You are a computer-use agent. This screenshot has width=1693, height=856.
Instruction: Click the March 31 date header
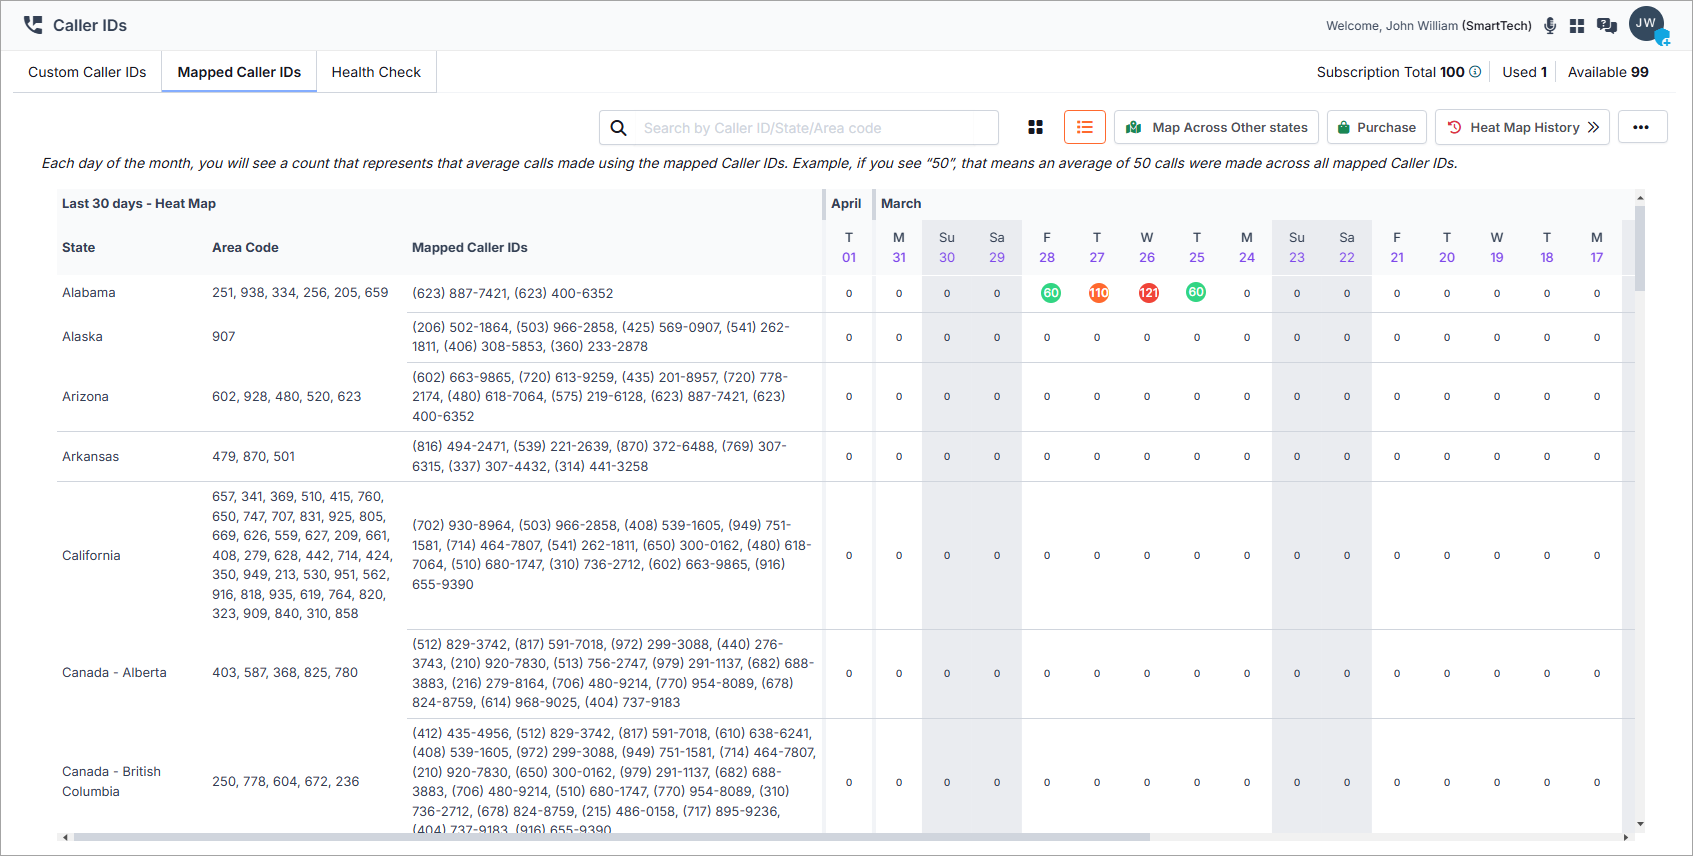point(899,247)
